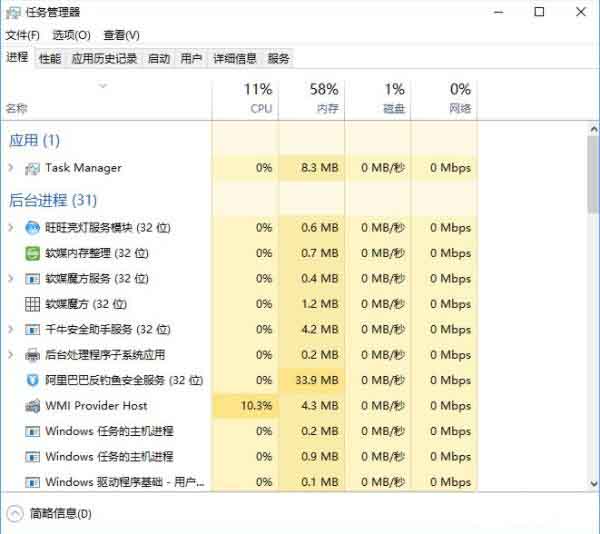Open the 文件(F) menu
The width and height of the screenshot is (600, 534).
[x=22, y=35]
